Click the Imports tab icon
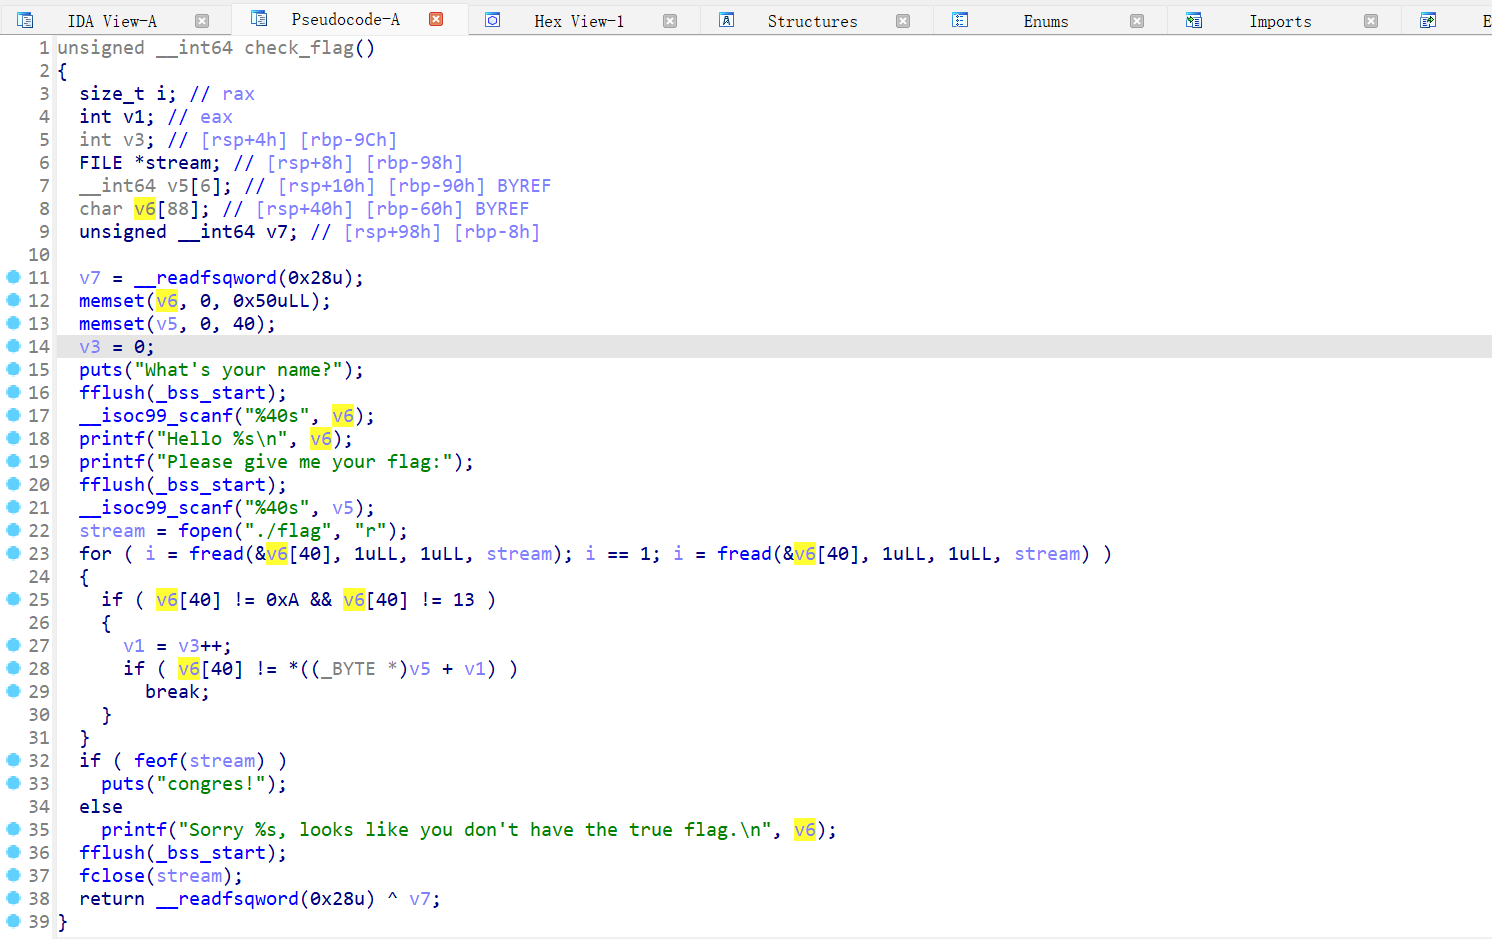This screenshot has width=1492, height=939. point(1193,20)
